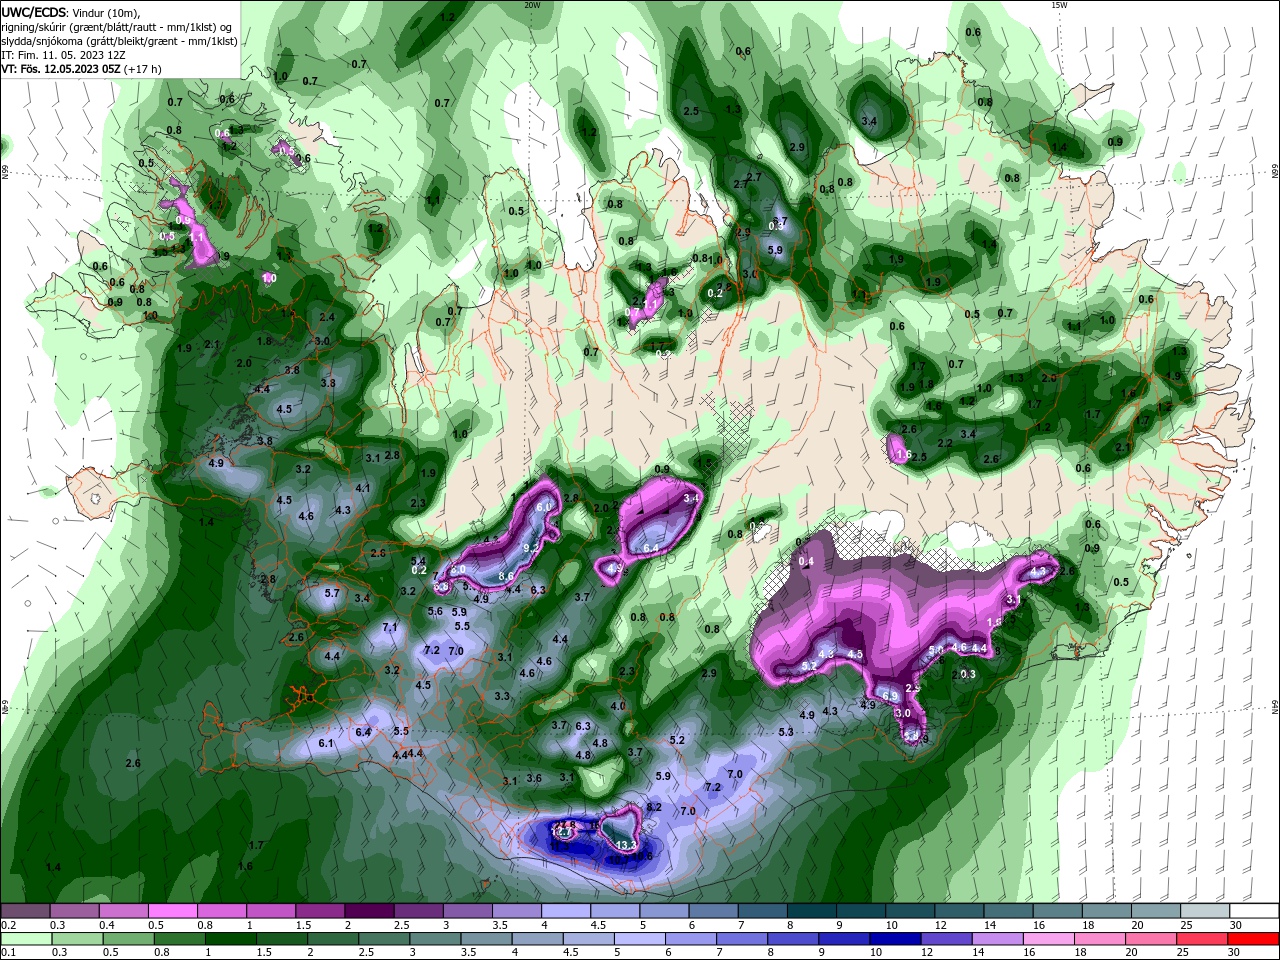The height and width of the screenshot is (960, 1280).
Task: Click the 20W longitude label
Action: [532, 5]
